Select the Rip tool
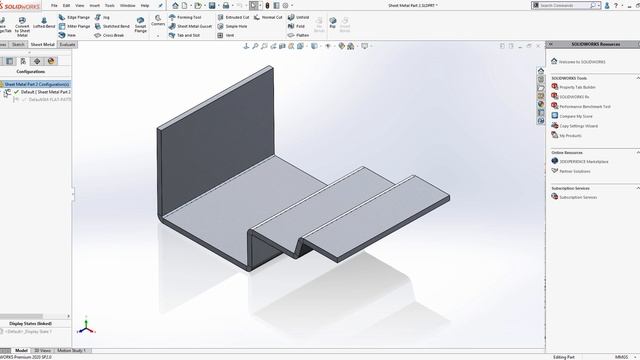Viewport: 640px width, 360px height. [333, 23]
